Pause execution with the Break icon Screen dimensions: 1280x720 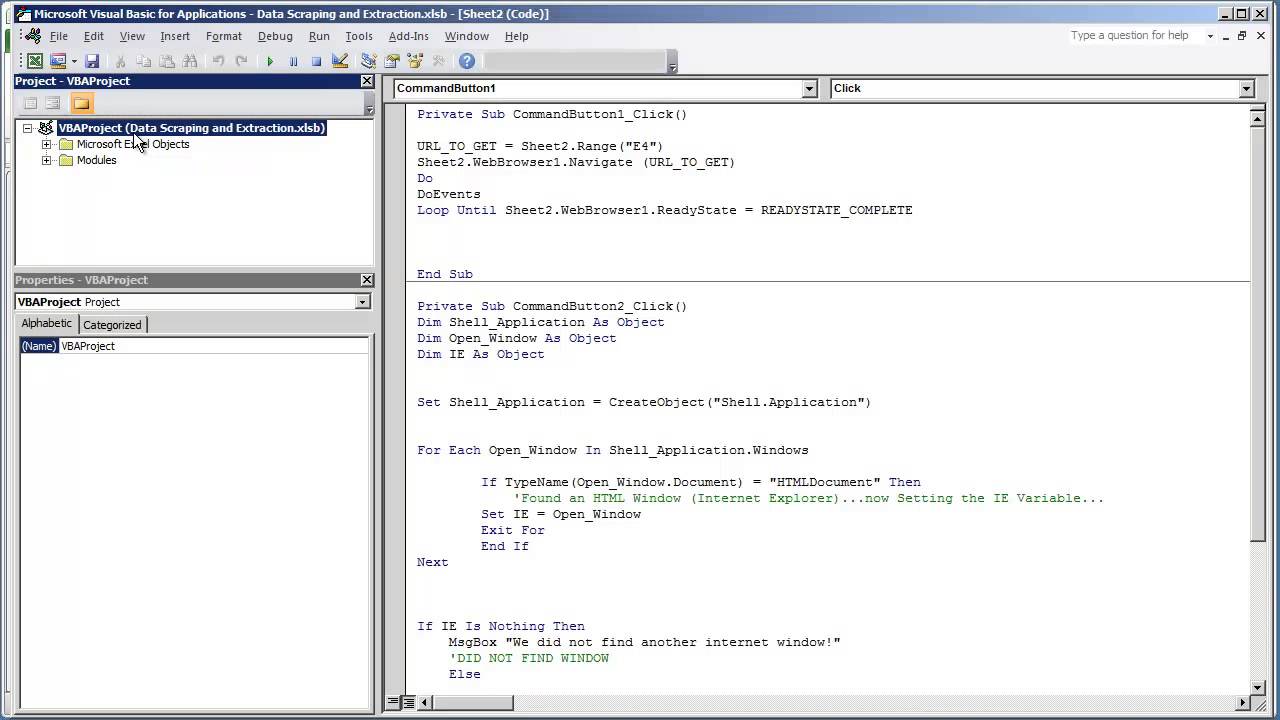[x=293, y=61]
